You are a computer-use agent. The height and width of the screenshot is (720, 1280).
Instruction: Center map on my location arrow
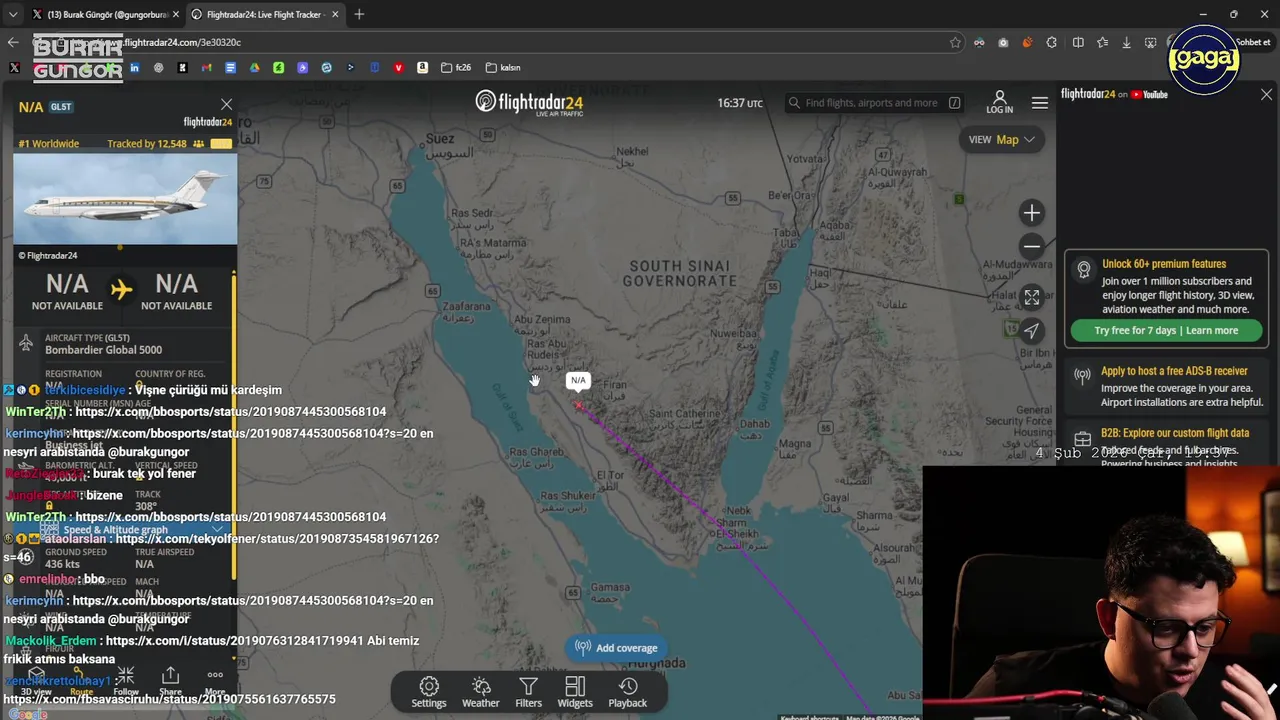(1032, 331)
